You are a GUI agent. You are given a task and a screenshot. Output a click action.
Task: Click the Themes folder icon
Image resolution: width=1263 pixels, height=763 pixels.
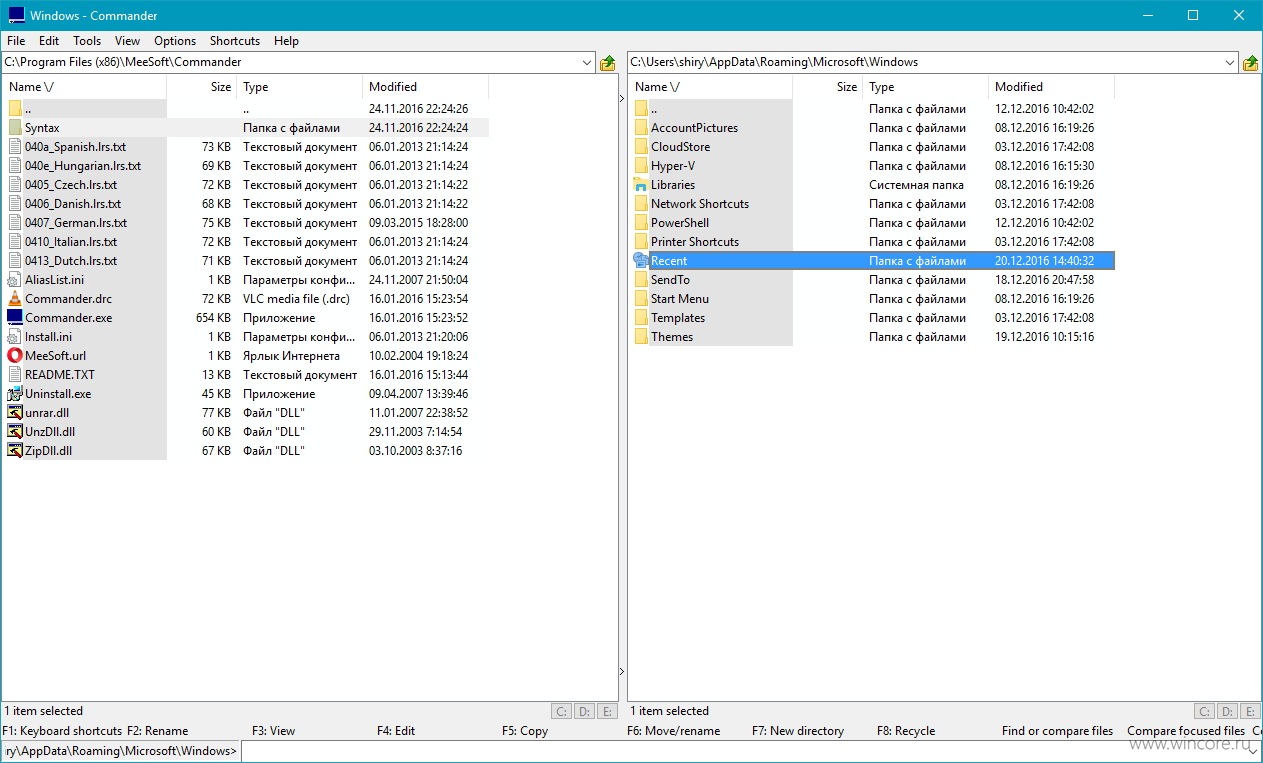(x=641, y=337)
